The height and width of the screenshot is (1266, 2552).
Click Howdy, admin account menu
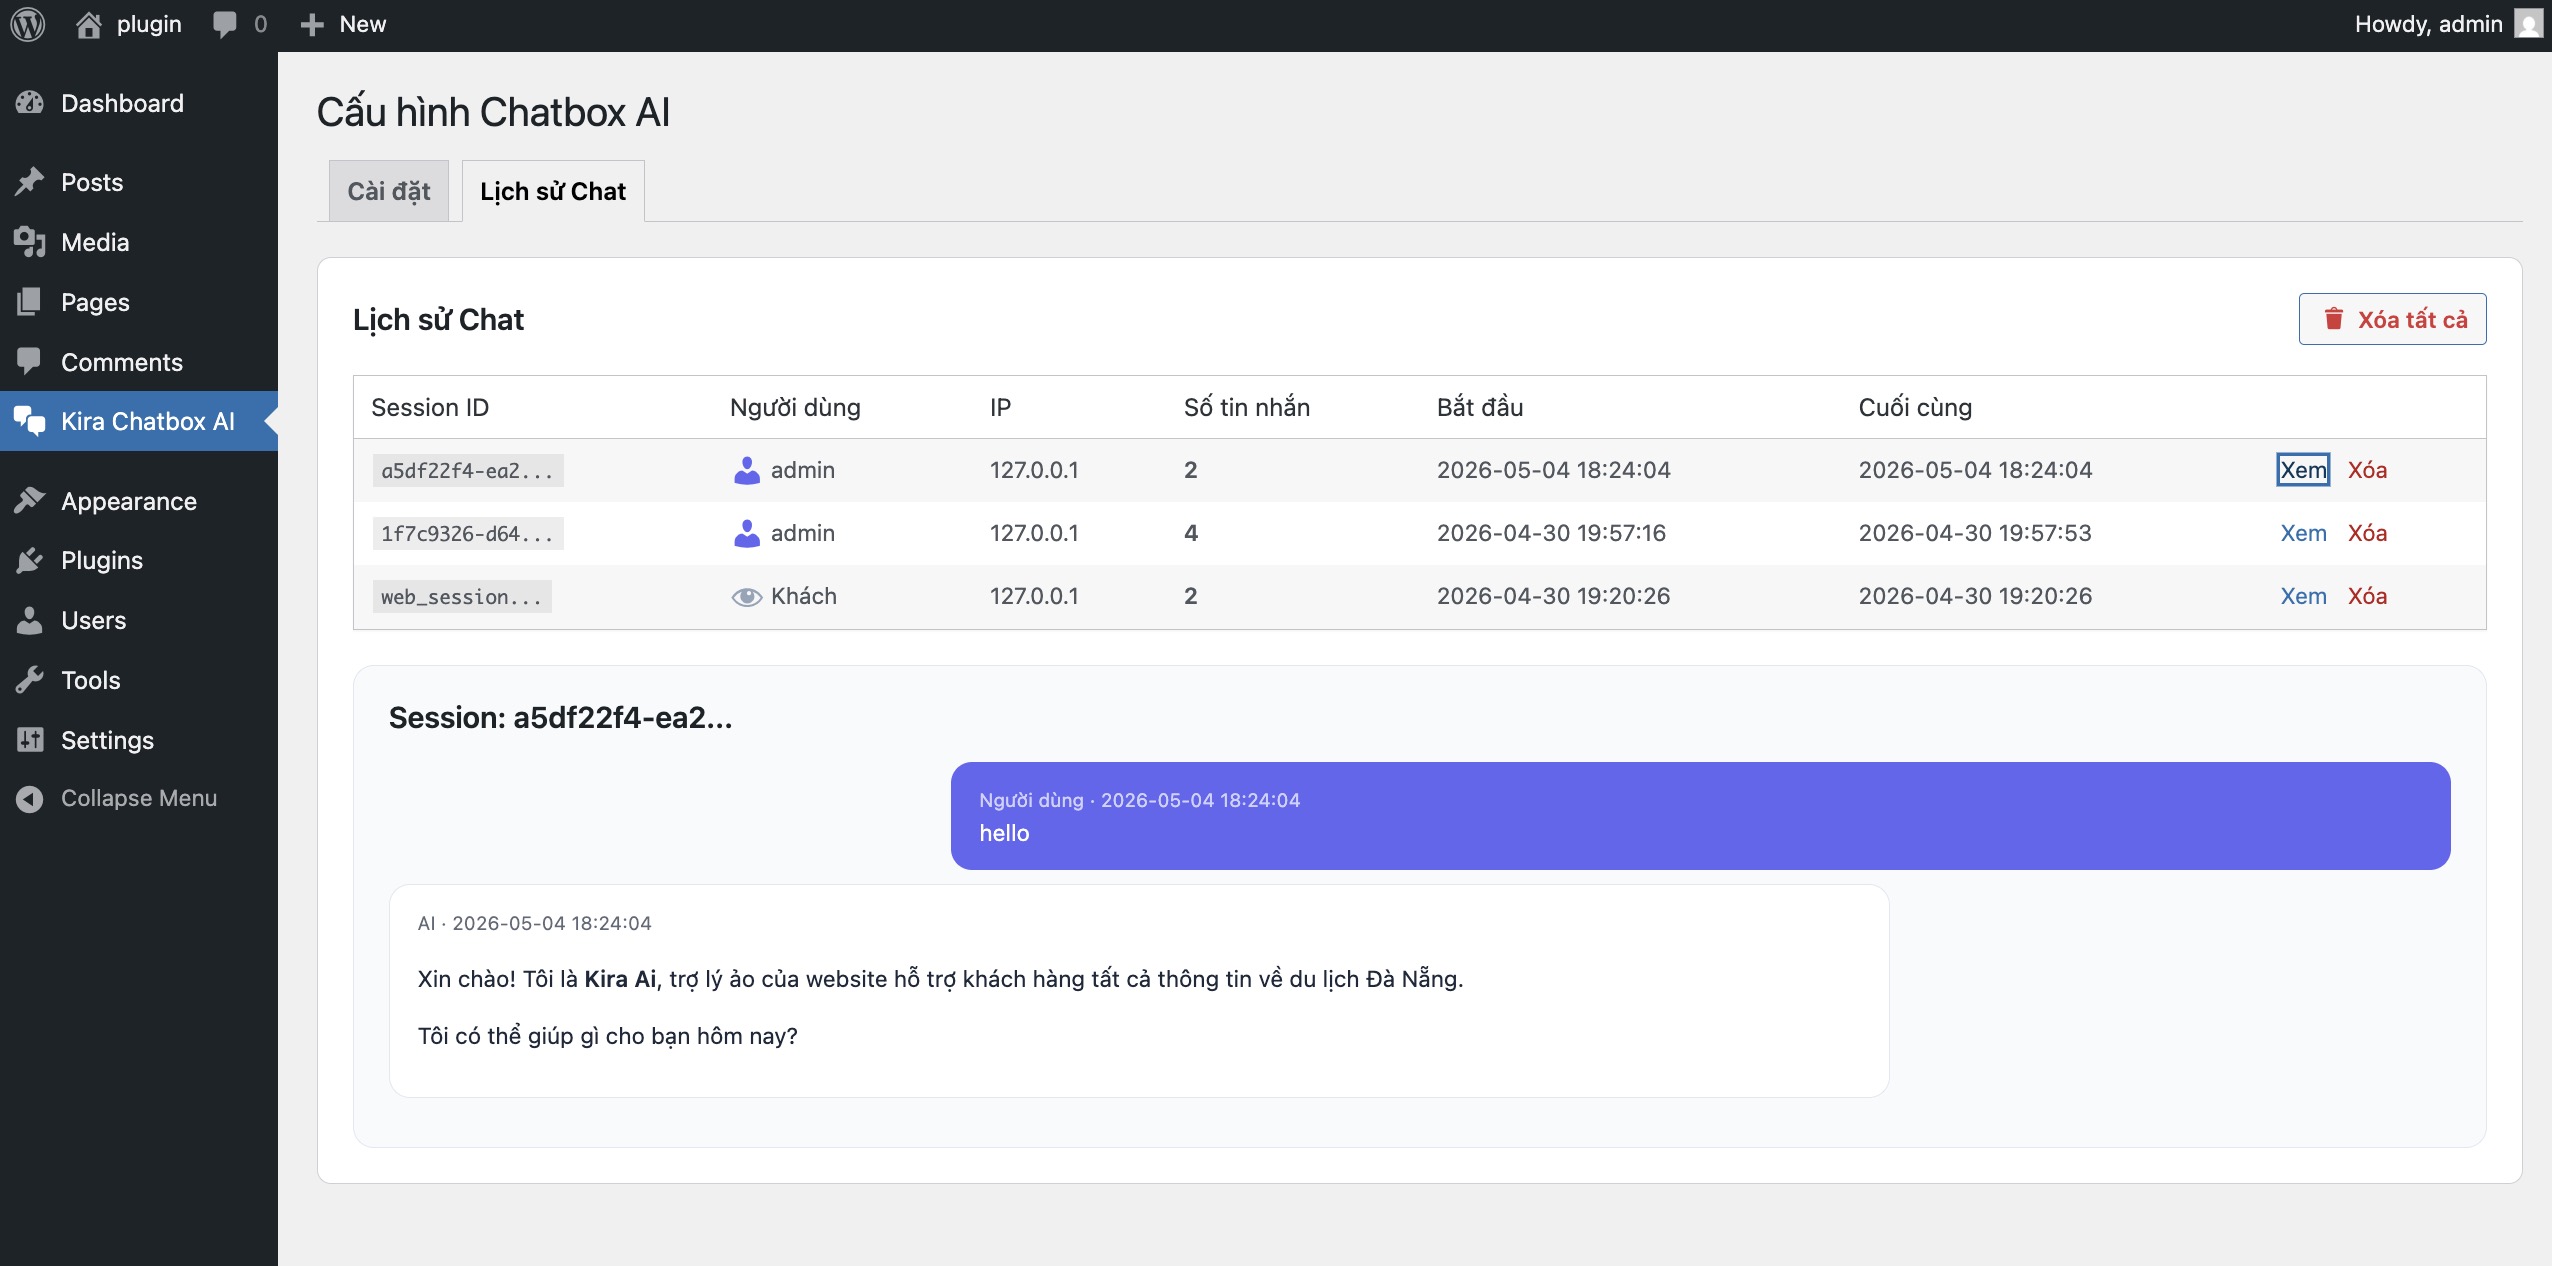pyautogui.click(x=2448, y=24)
